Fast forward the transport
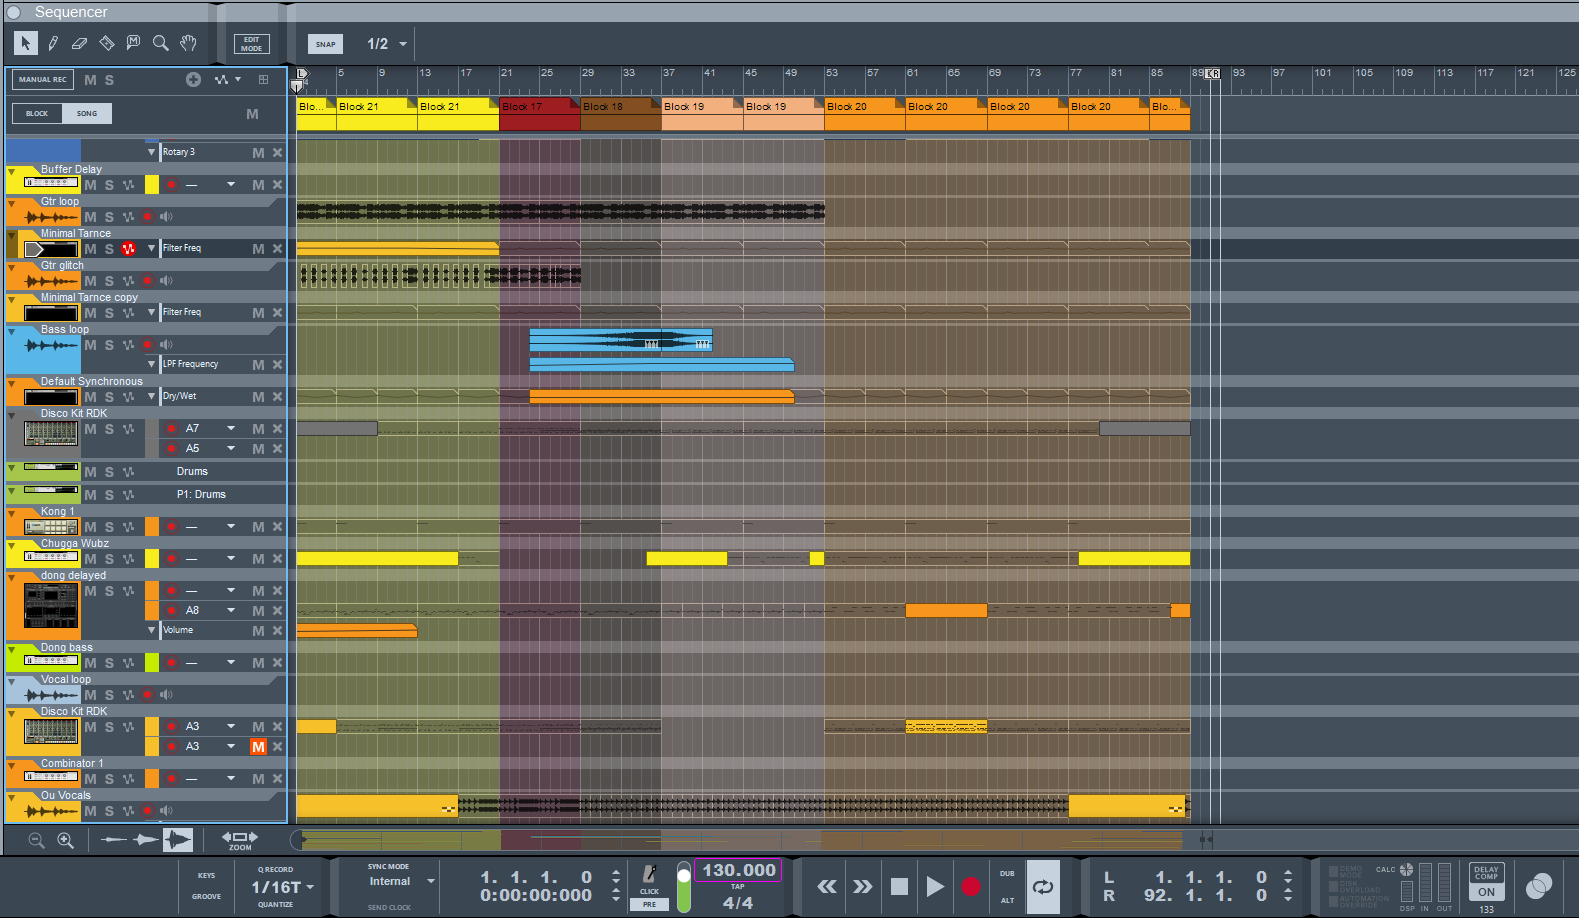The width and height of the screenshot is (1579, 918). point(862,887)
